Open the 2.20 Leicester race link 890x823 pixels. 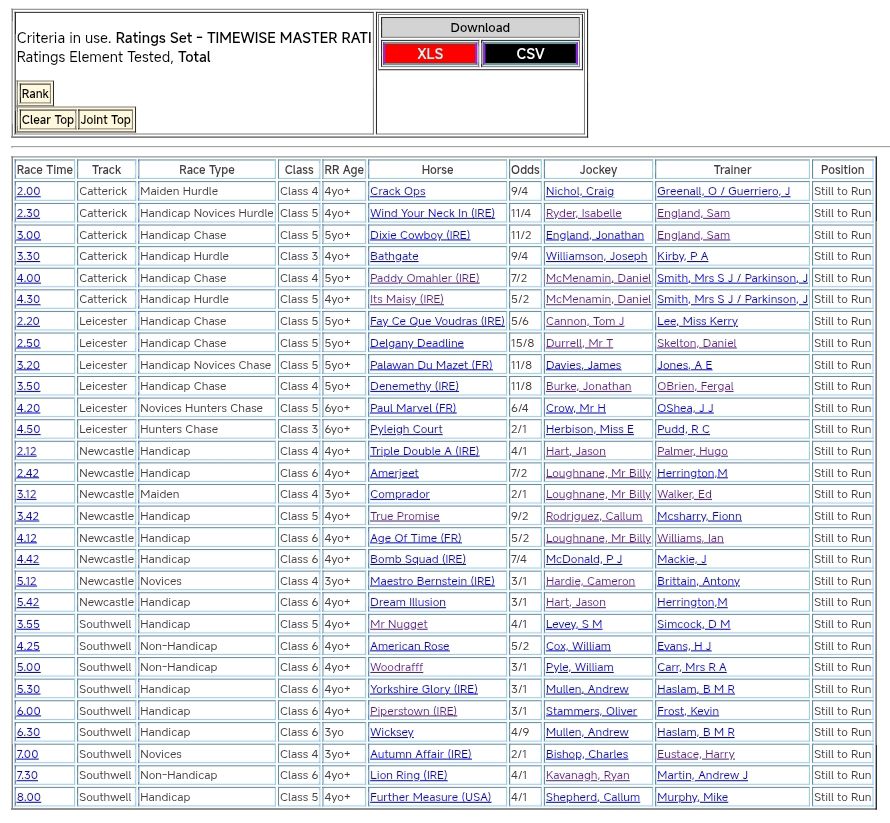(x=28, y=322)
